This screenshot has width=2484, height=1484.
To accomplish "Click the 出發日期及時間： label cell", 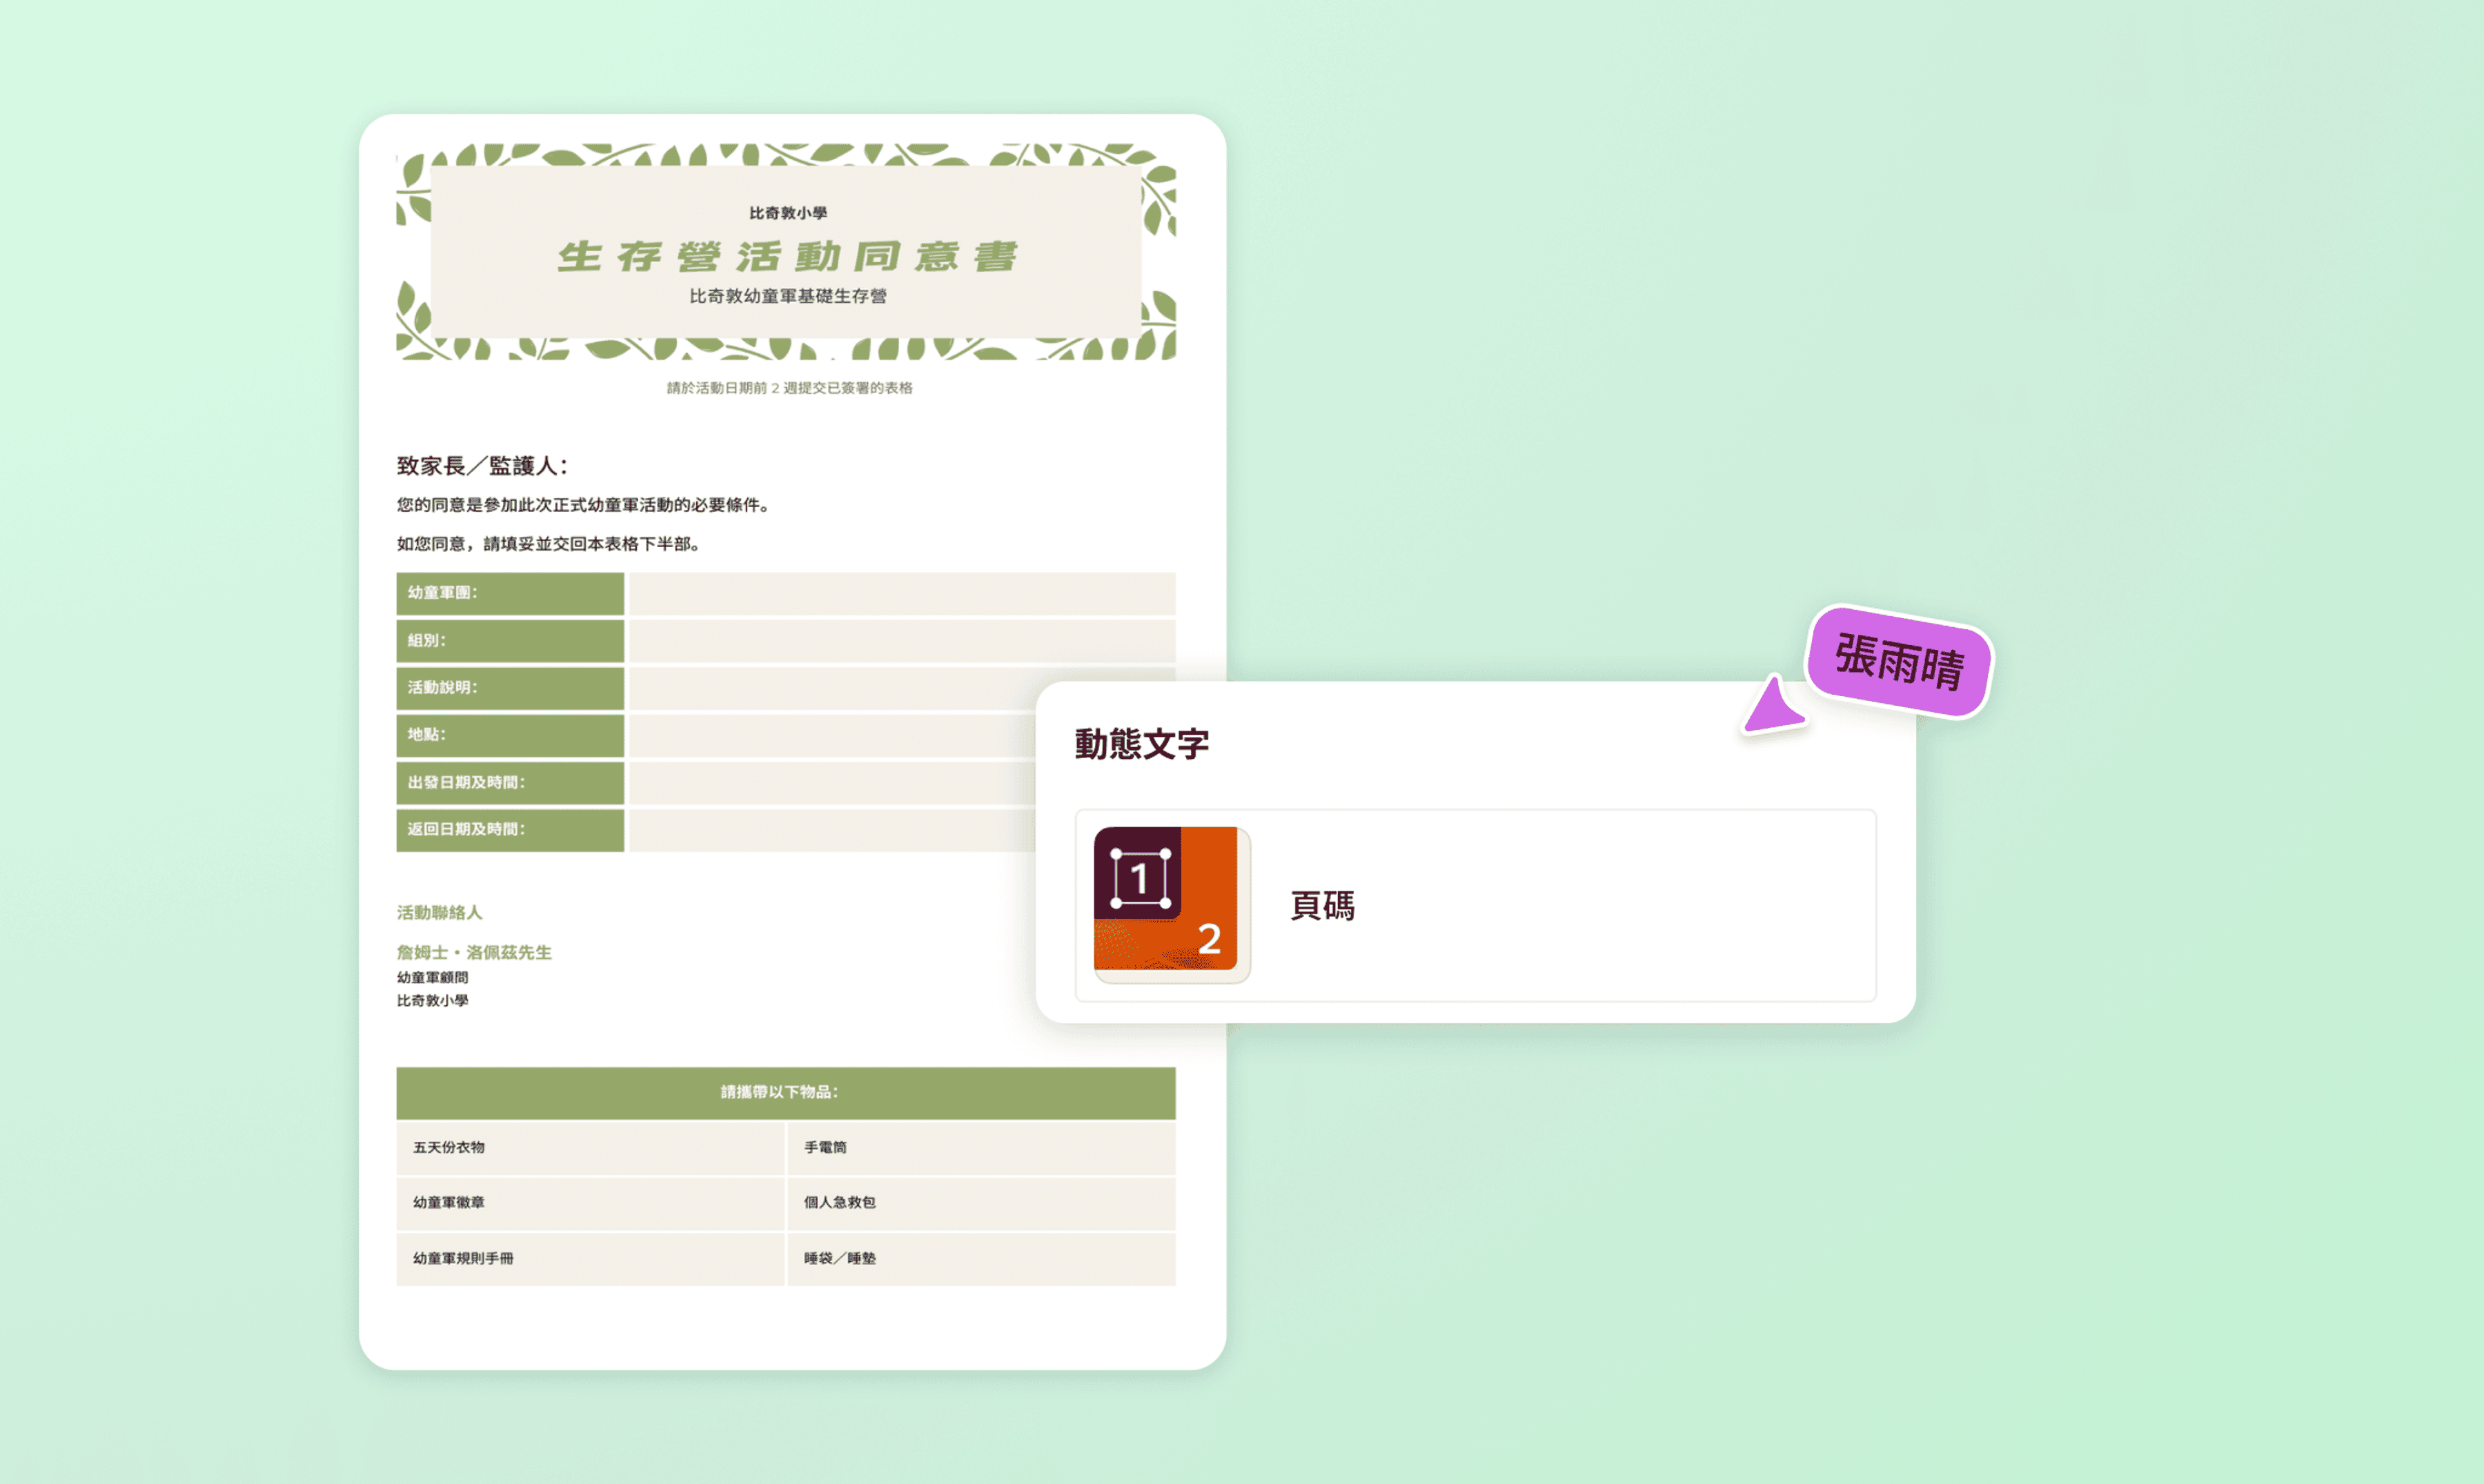I will click(510, 783).
